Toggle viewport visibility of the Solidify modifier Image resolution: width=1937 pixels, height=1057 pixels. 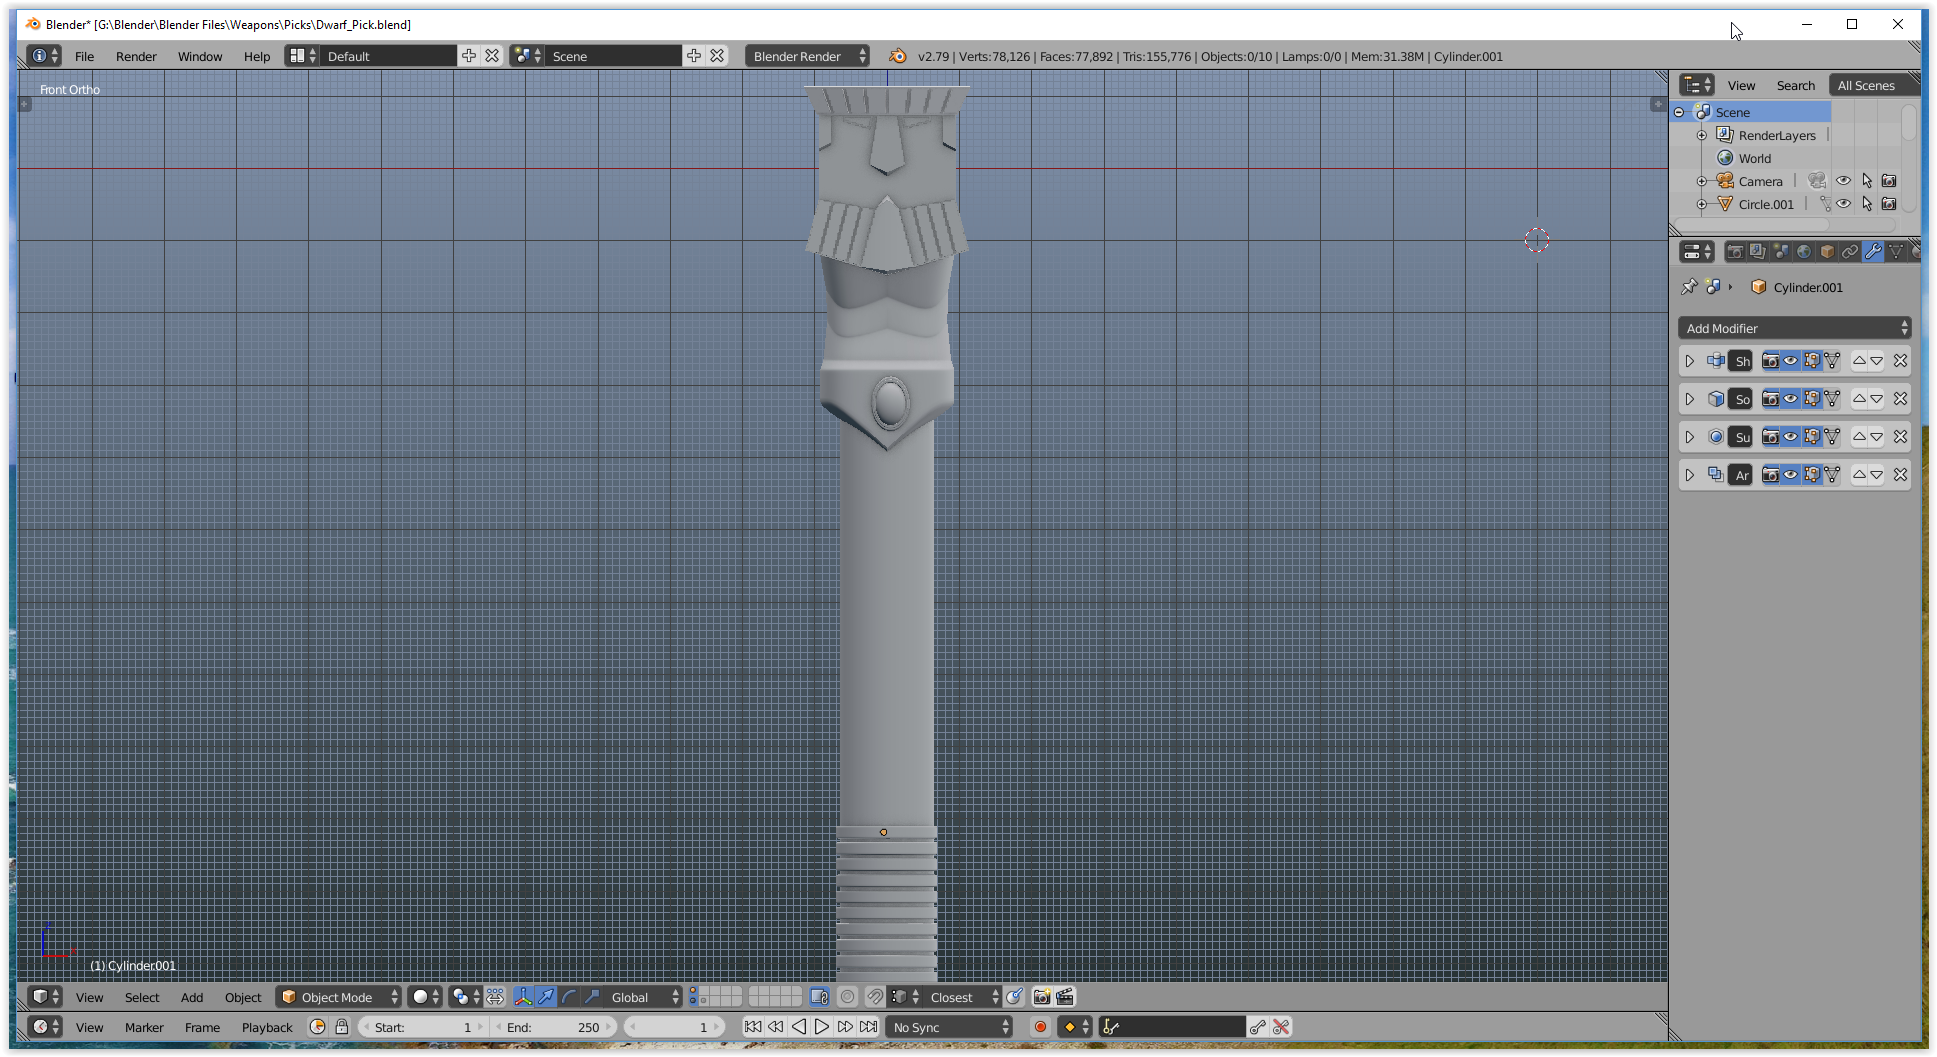coord(1791,399)
